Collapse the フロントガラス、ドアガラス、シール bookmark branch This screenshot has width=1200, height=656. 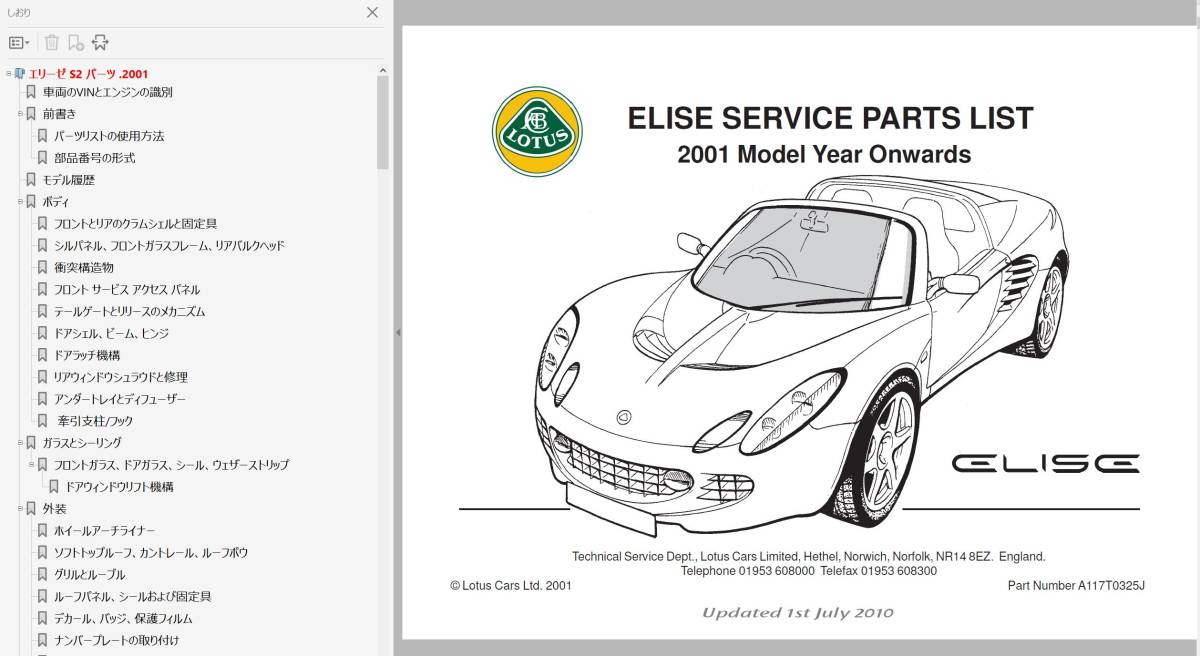coord(31,464)
